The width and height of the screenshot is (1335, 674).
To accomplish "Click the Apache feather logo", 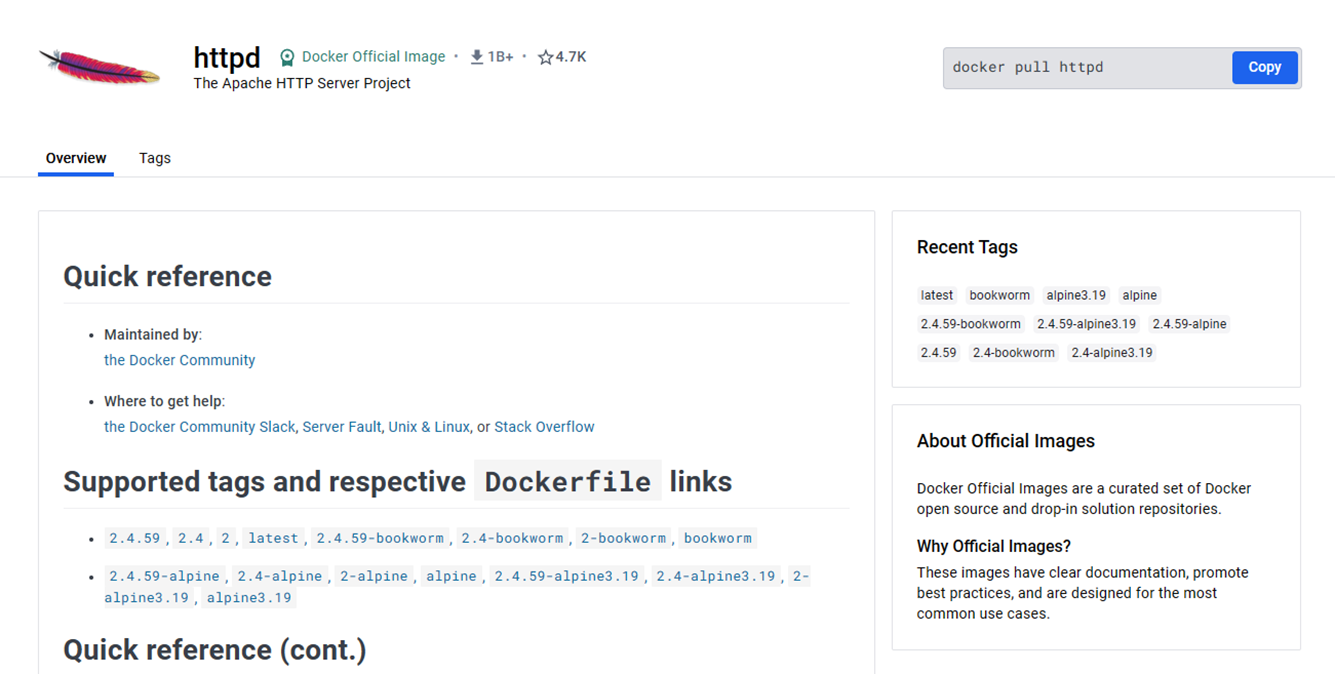I will pos(98,65).
